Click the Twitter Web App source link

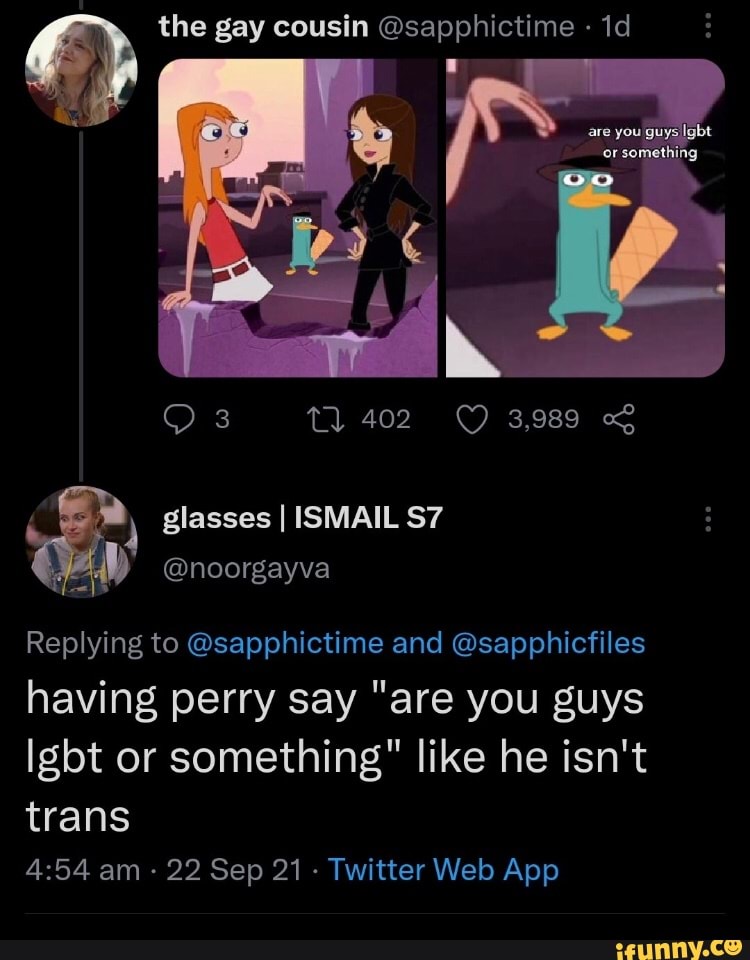point(443,870)
